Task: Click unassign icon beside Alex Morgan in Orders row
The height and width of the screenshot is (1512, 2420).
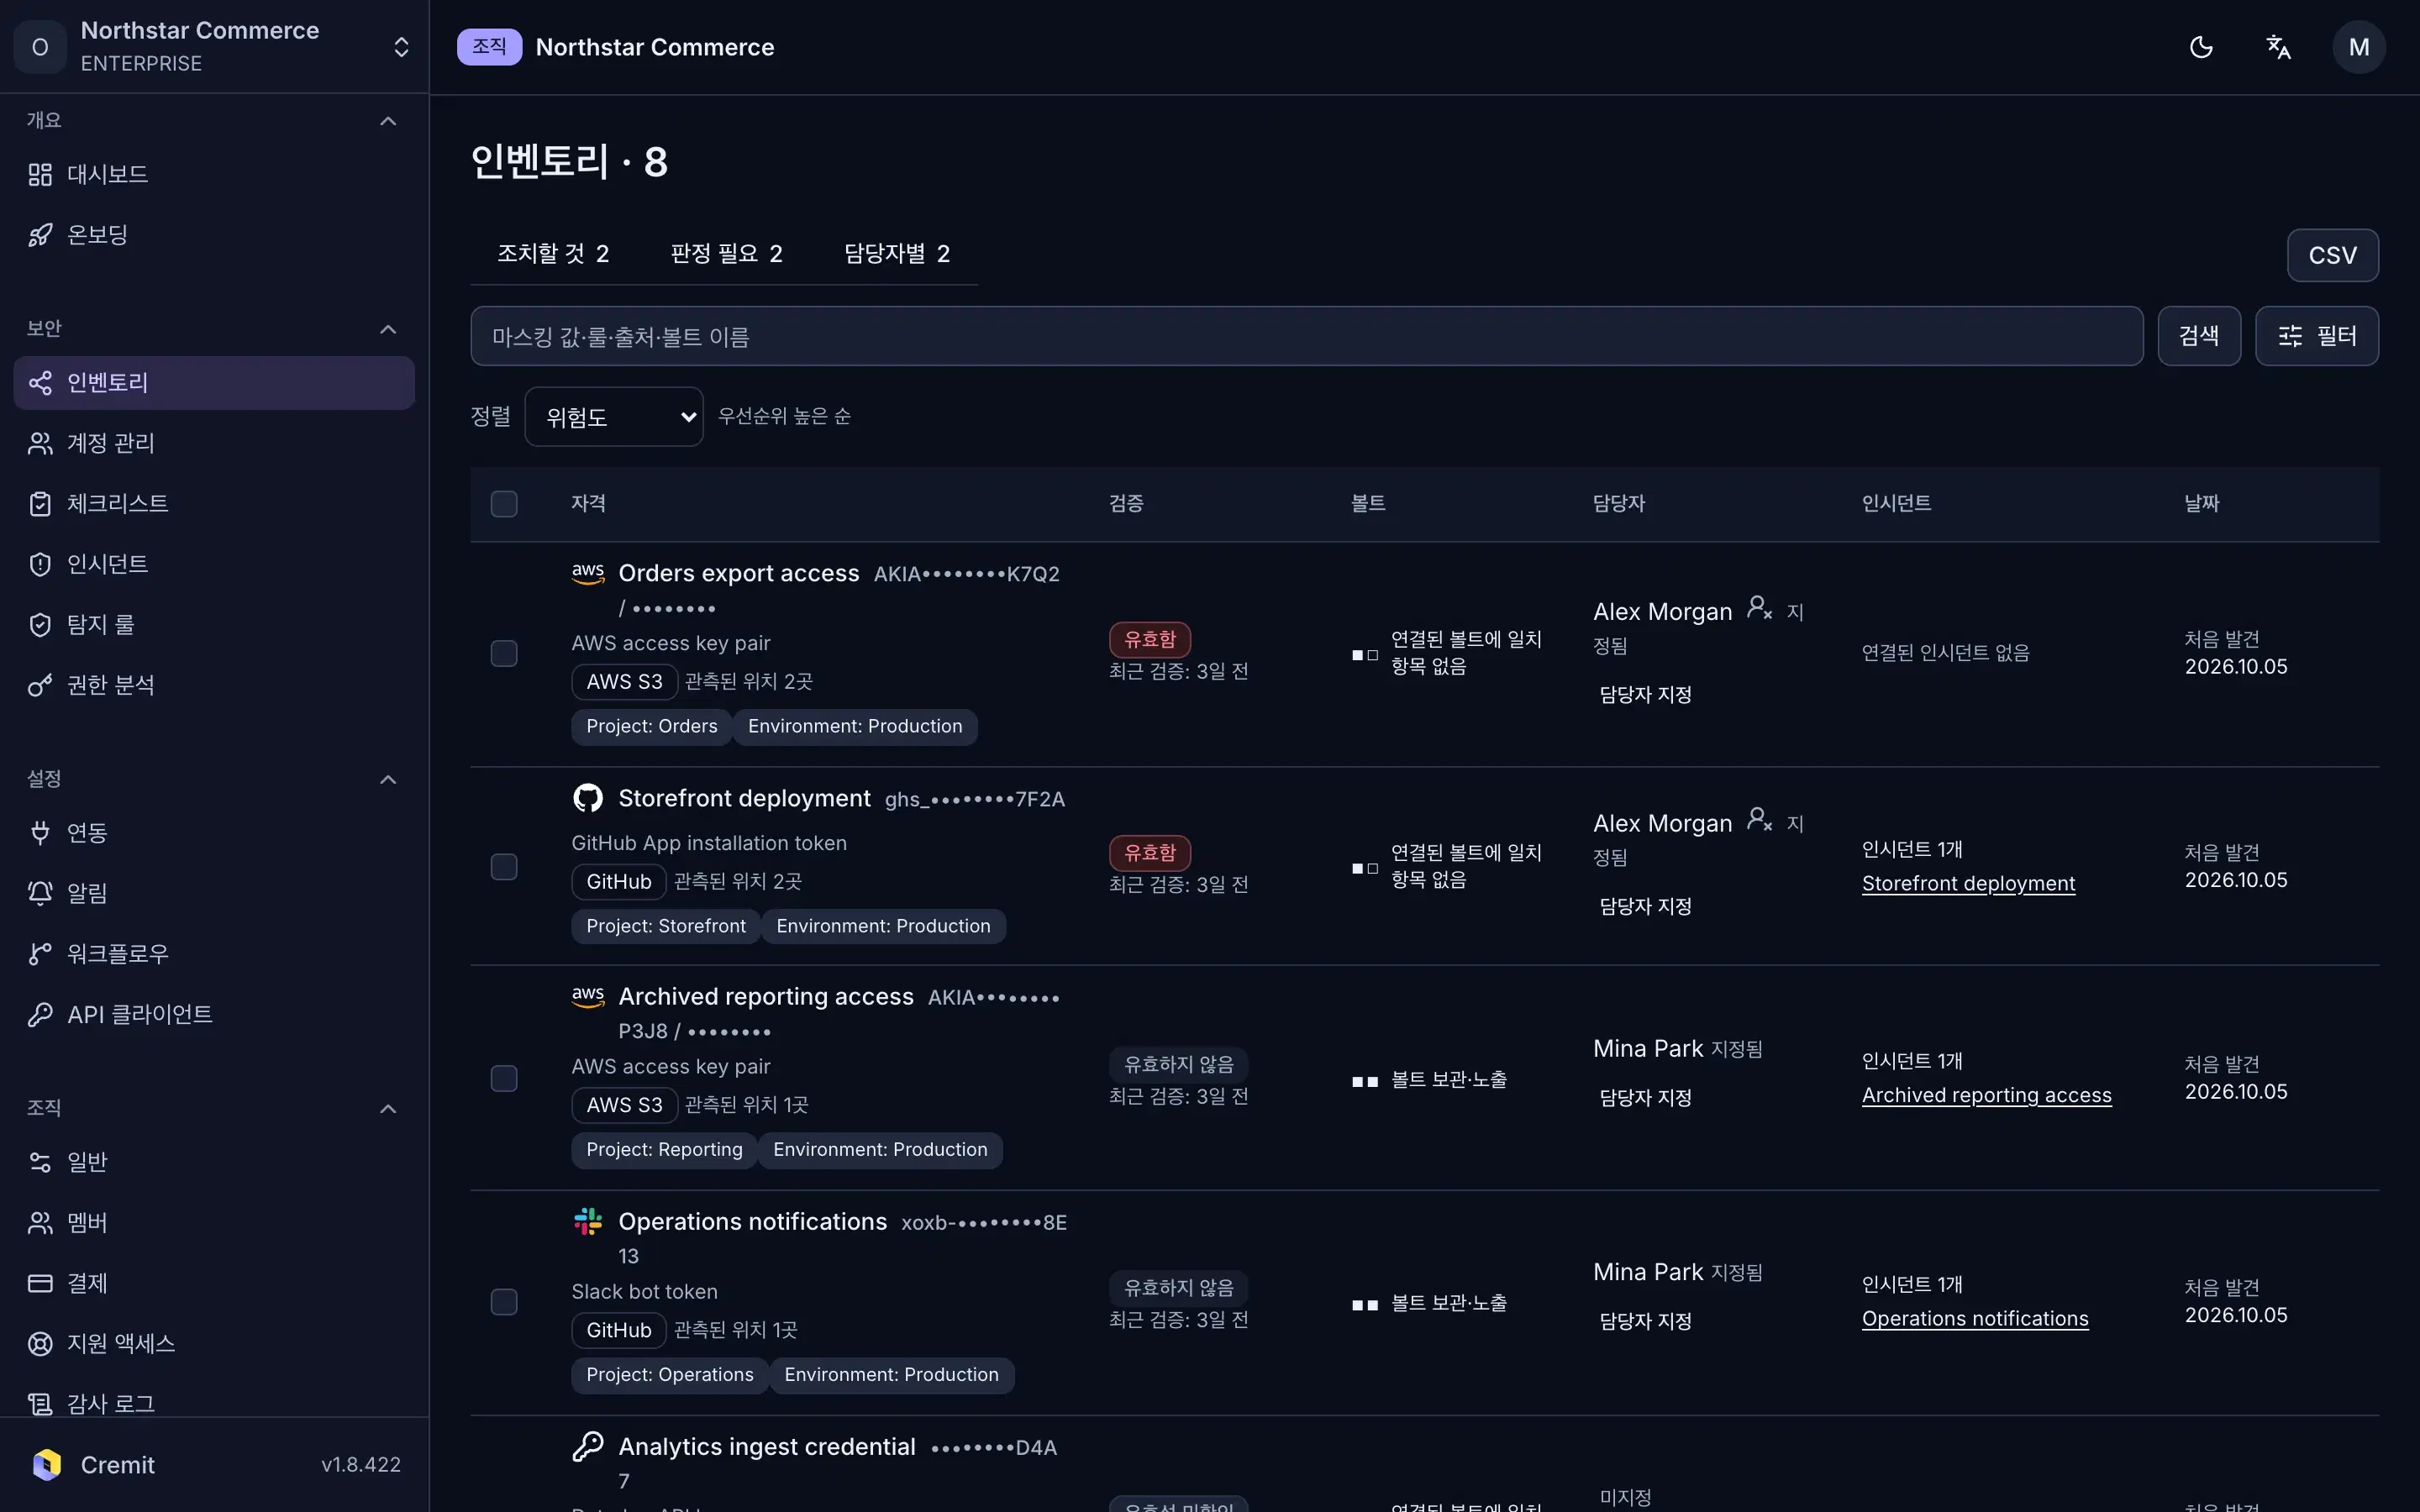Action: 1759,608
